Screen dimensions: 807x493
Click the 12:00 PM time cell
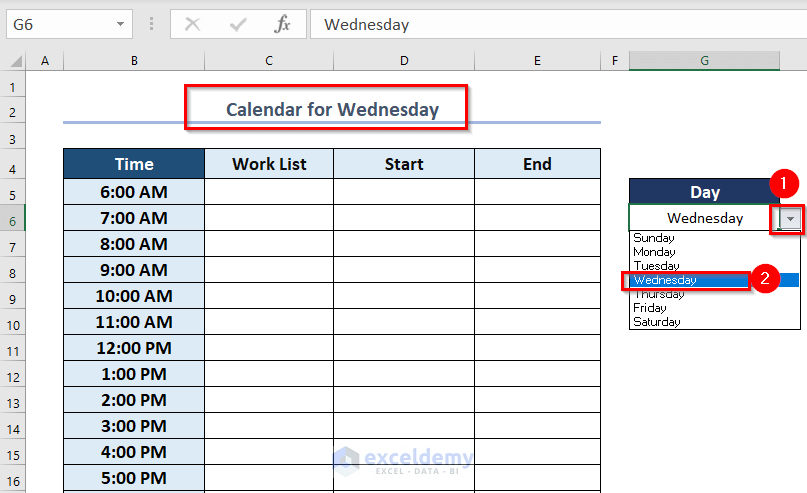click(x=134, y=348)
